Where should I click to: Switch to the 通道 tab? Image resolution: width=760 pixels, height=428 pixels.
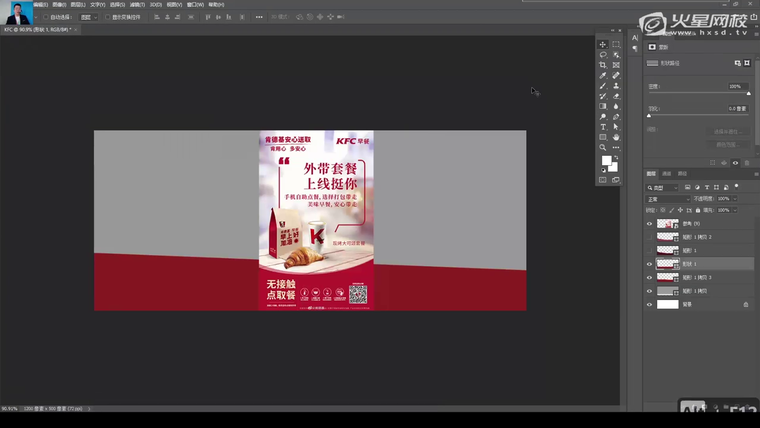[667, 173]
